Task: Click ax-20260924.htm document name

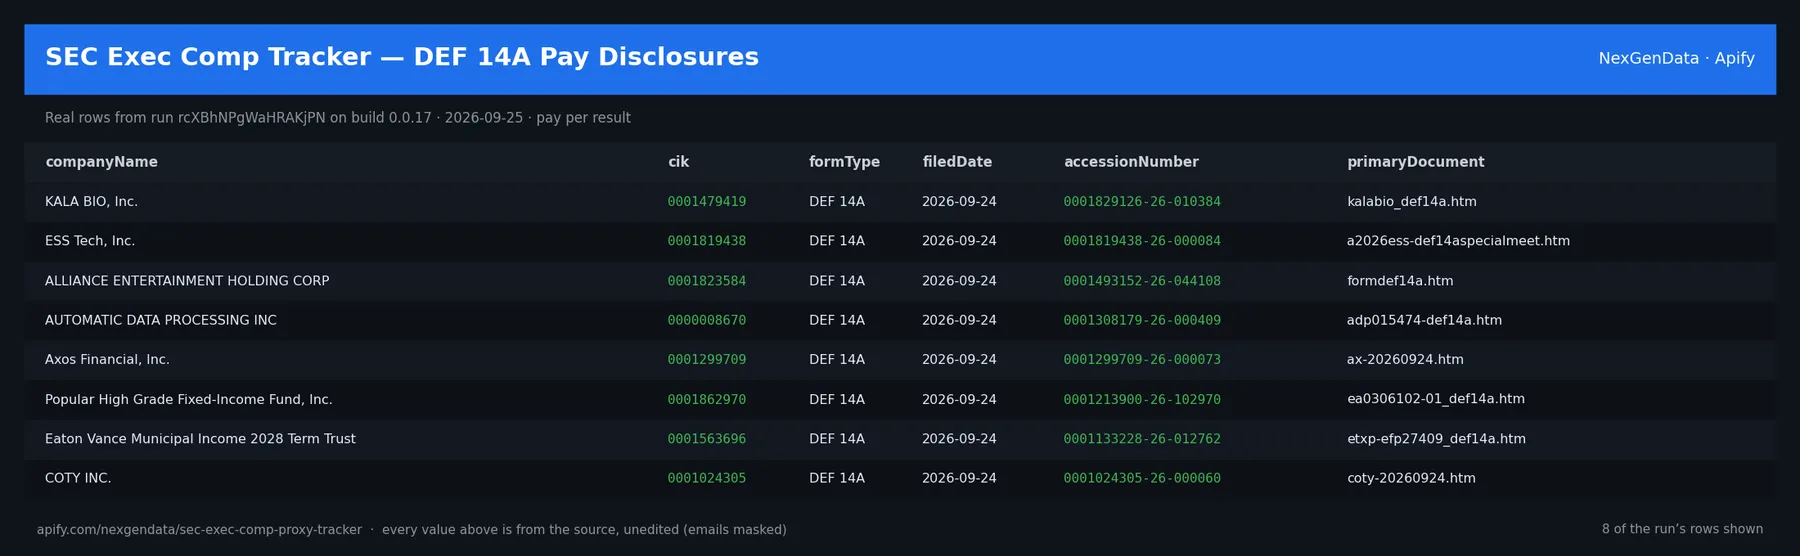Action: coord(1405,360)
